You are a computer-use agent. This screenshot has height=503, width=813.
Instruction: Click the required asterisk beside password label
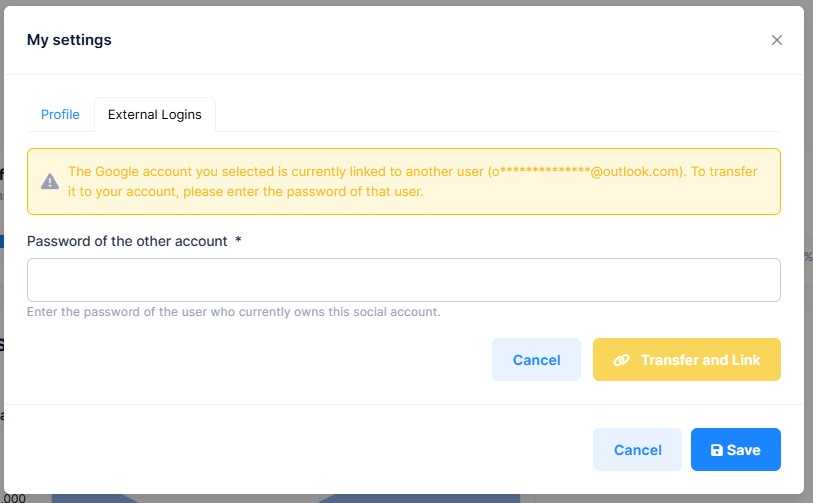238,240
